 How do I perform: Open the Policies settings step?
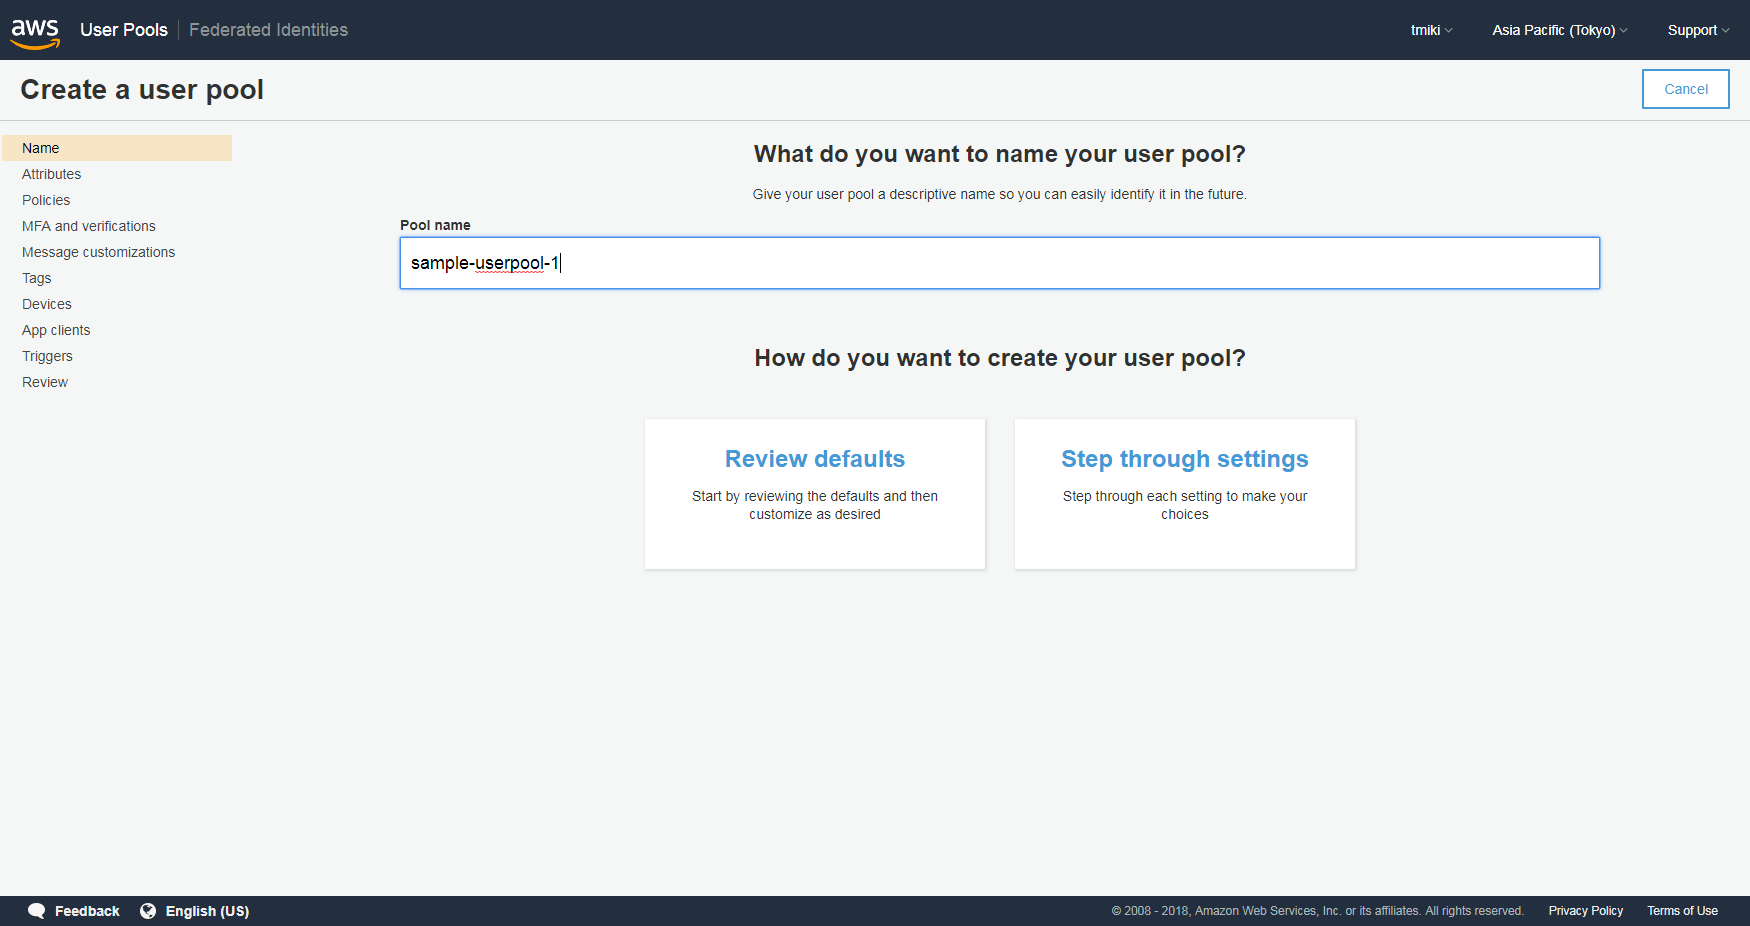46,200
